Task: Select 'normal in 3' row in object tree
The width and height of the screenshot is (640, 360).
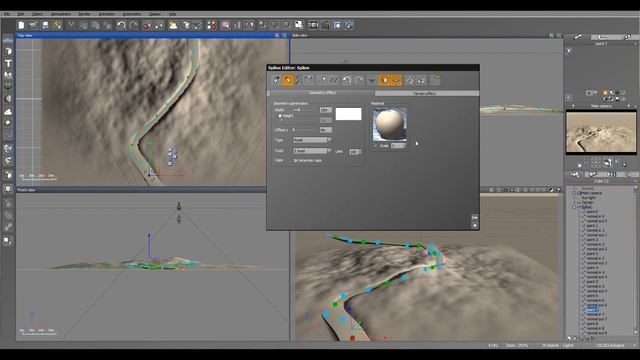Action: 596,258
